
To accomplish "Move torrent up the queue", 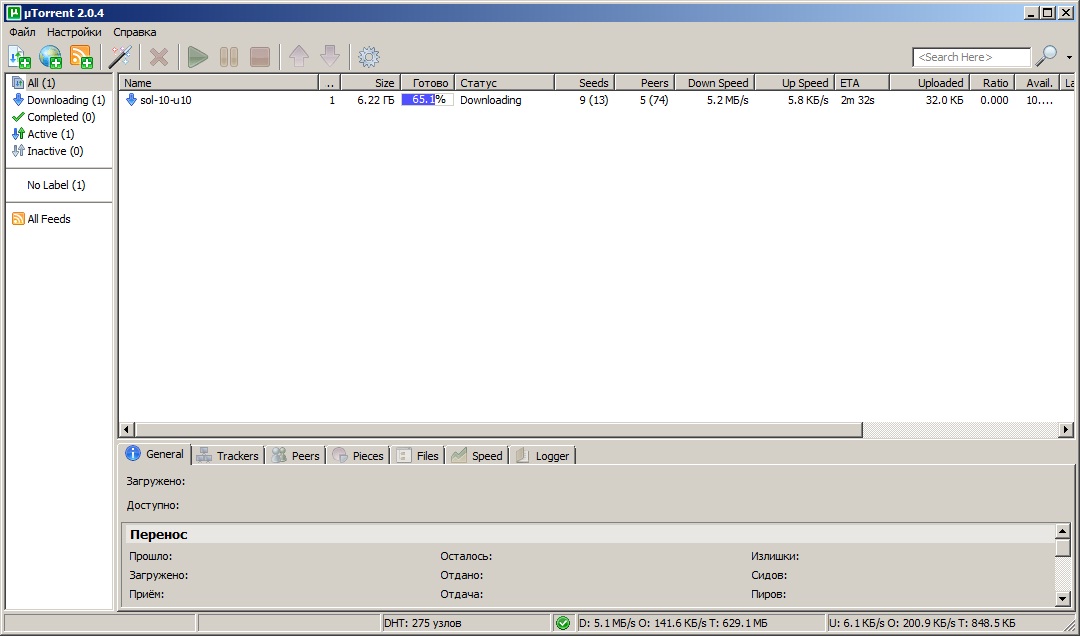I will pos(298,57).
